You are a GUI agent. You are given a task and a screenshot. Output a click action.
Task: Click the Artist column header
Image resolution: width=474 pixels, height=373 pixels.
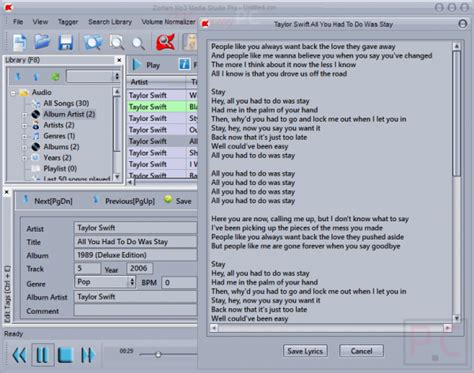(x=156, y=82)
